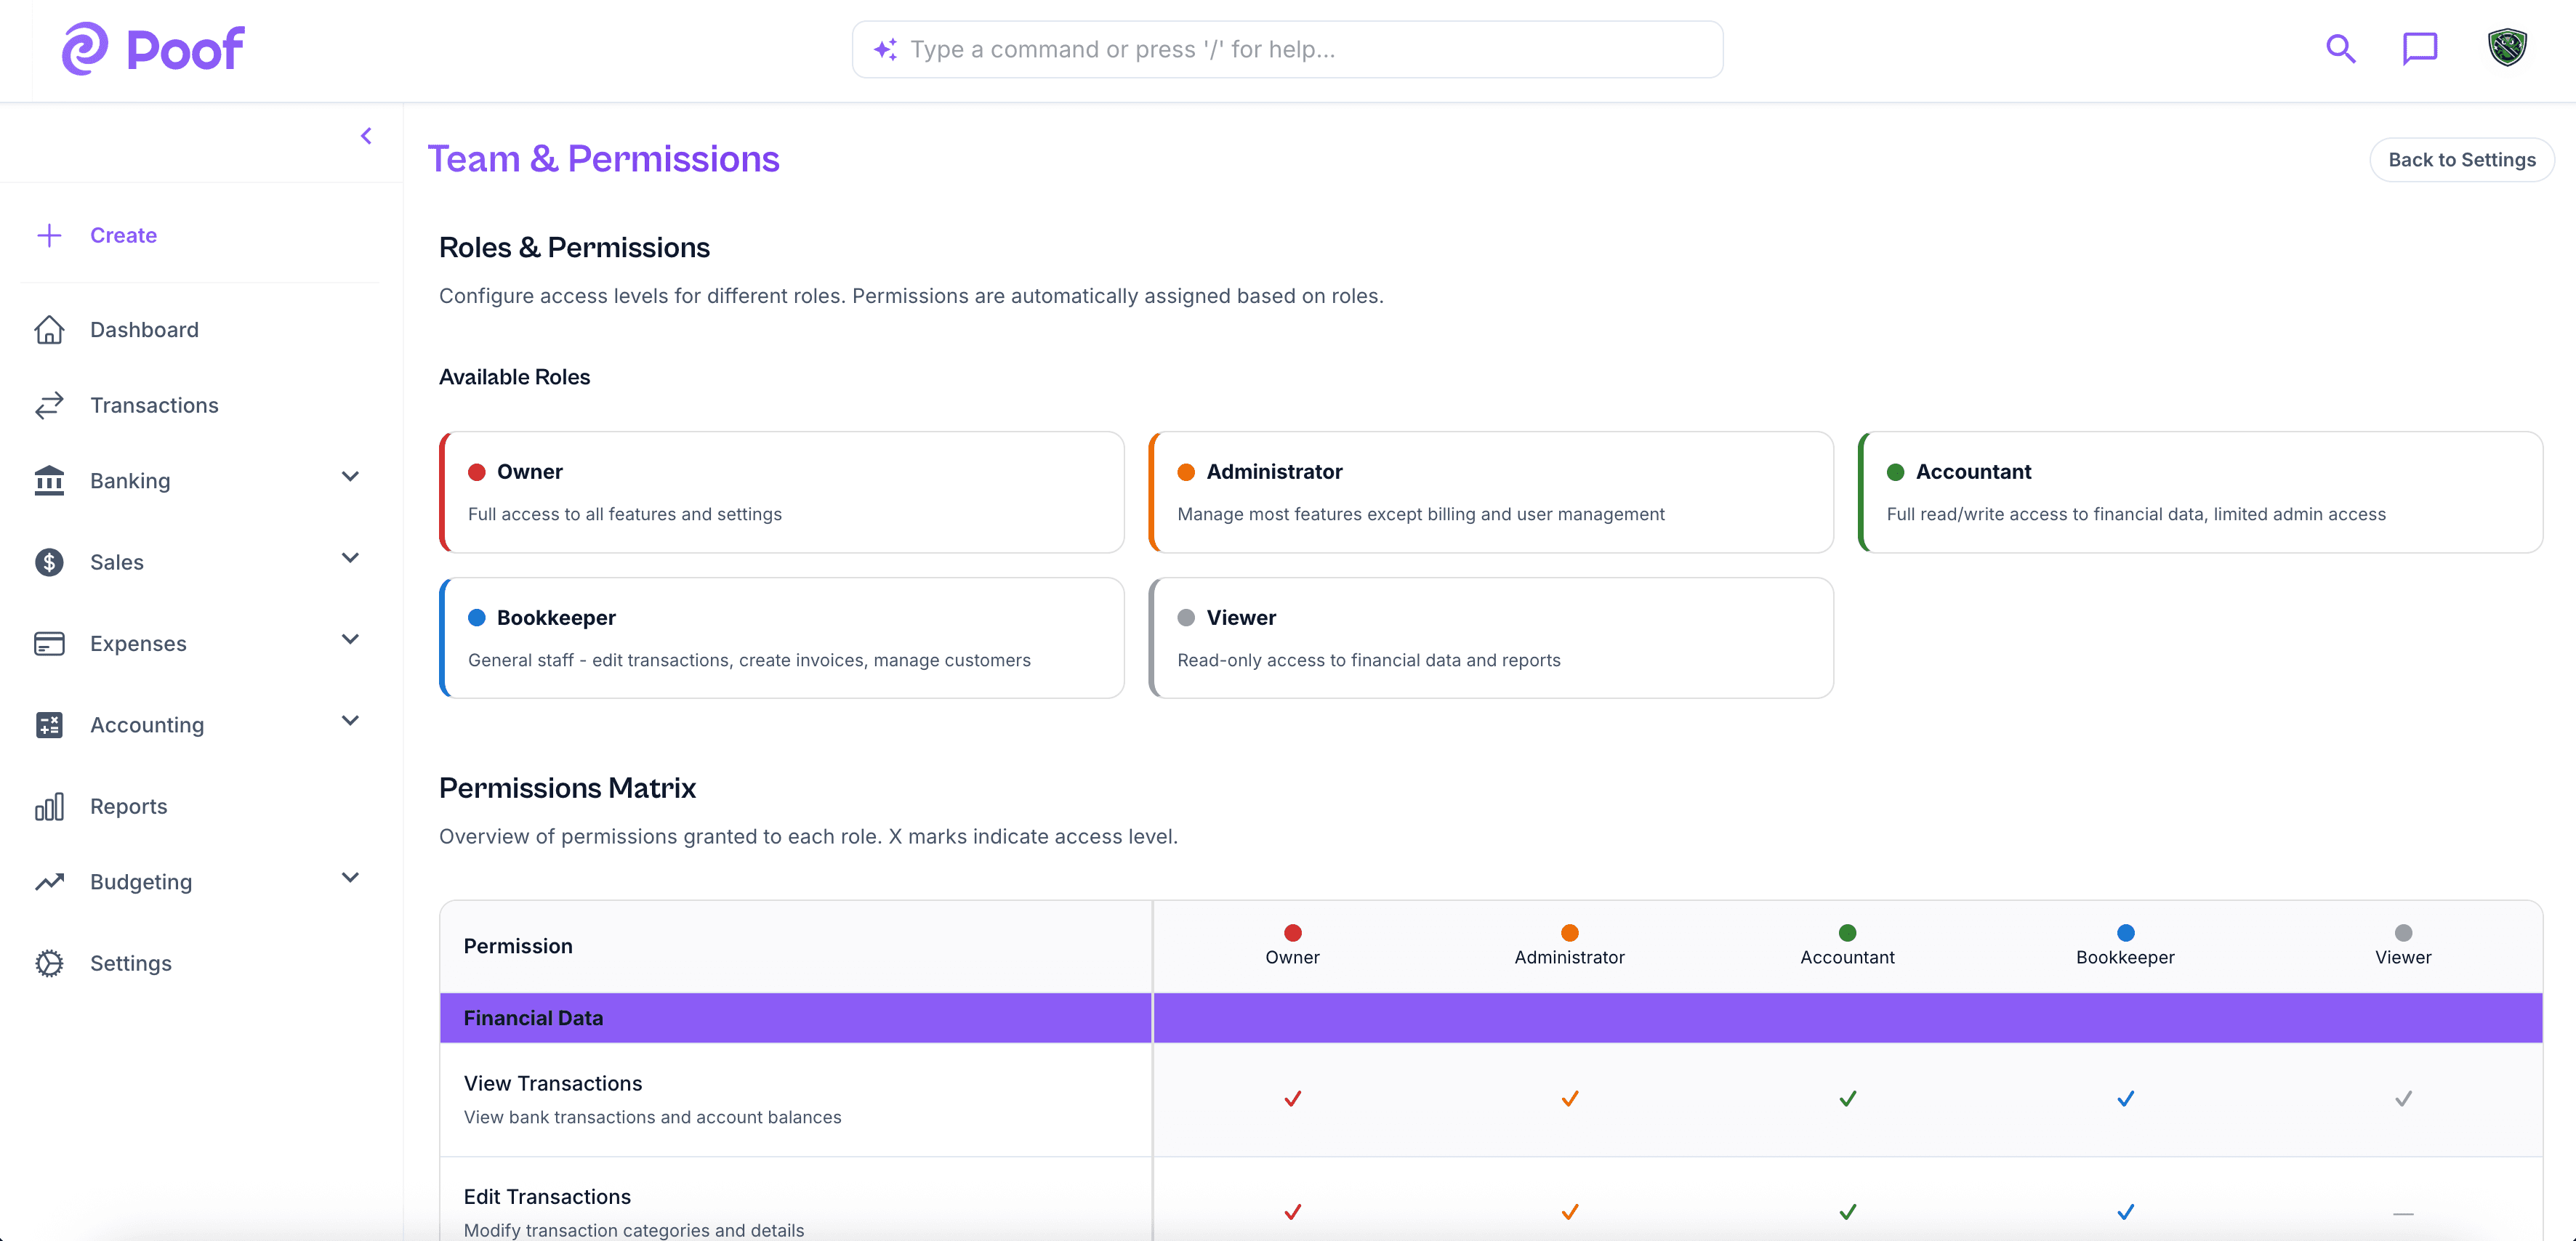Click the Sales dollar icon
Screen dimensions: 2576x1241
tap(50, 562)
